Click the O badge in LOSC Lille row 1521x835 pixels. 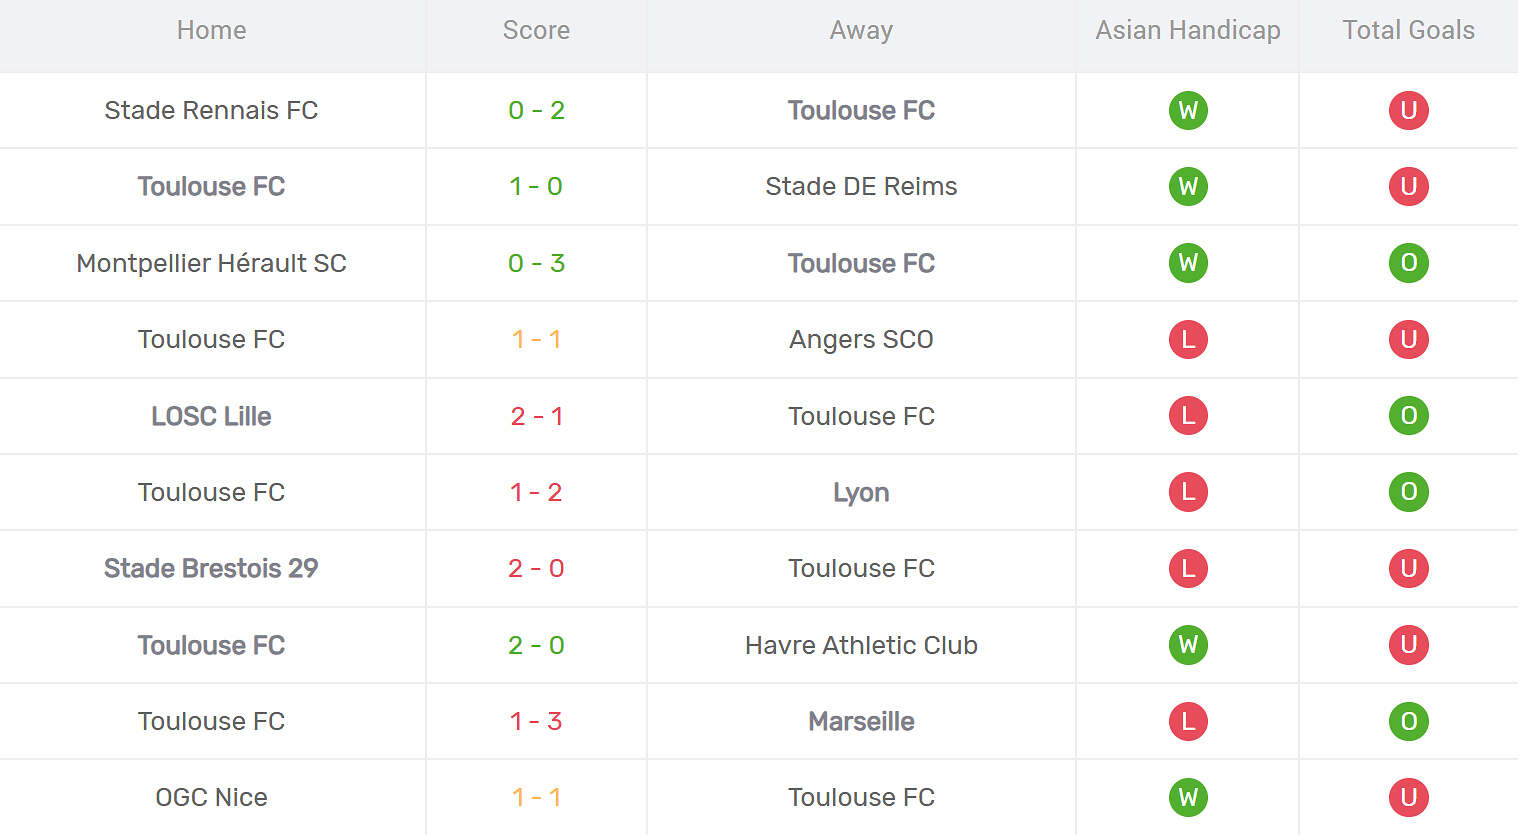tap(1408, 415)
